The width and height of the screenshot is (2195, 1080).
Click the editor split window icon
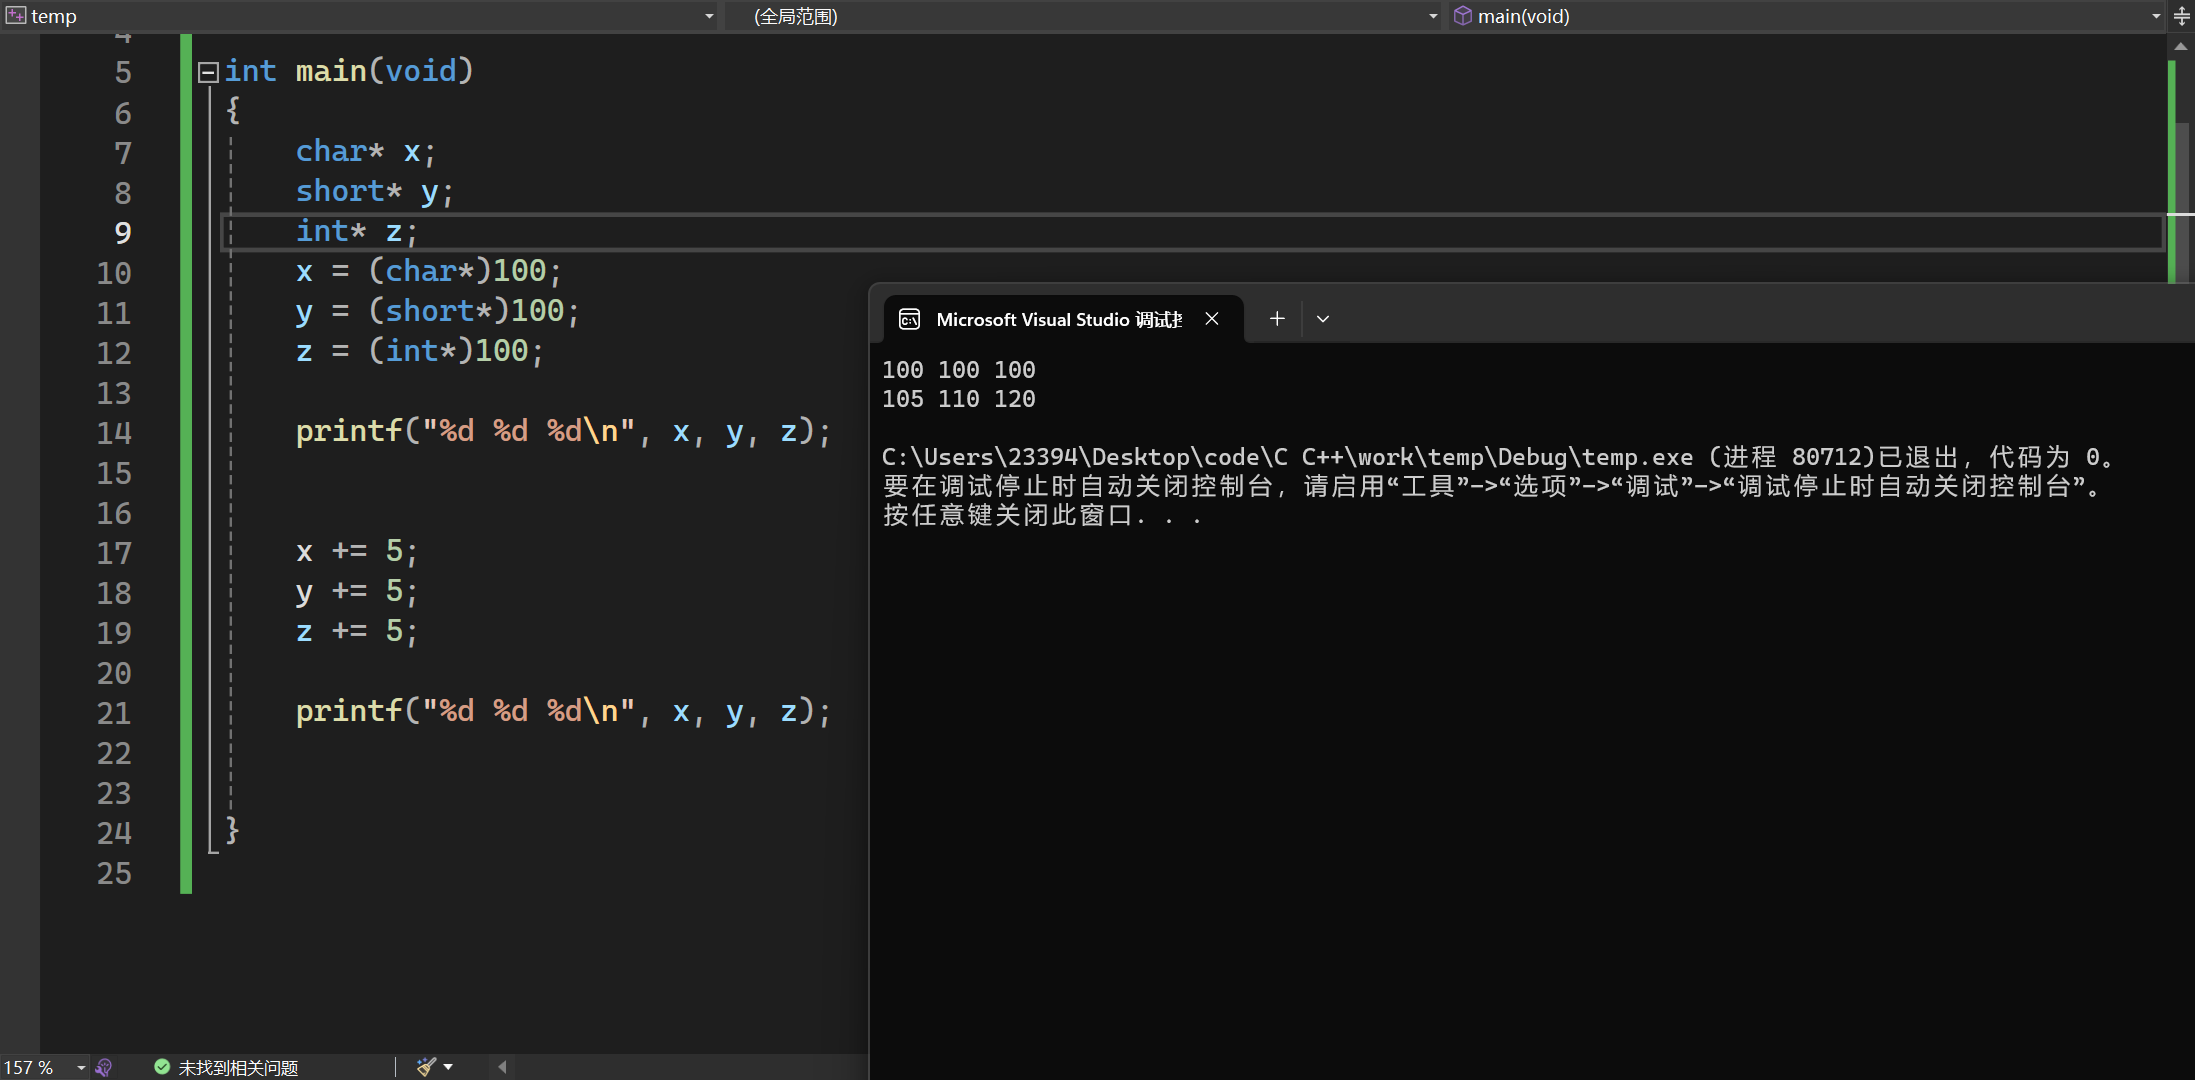click(2182, 16)
